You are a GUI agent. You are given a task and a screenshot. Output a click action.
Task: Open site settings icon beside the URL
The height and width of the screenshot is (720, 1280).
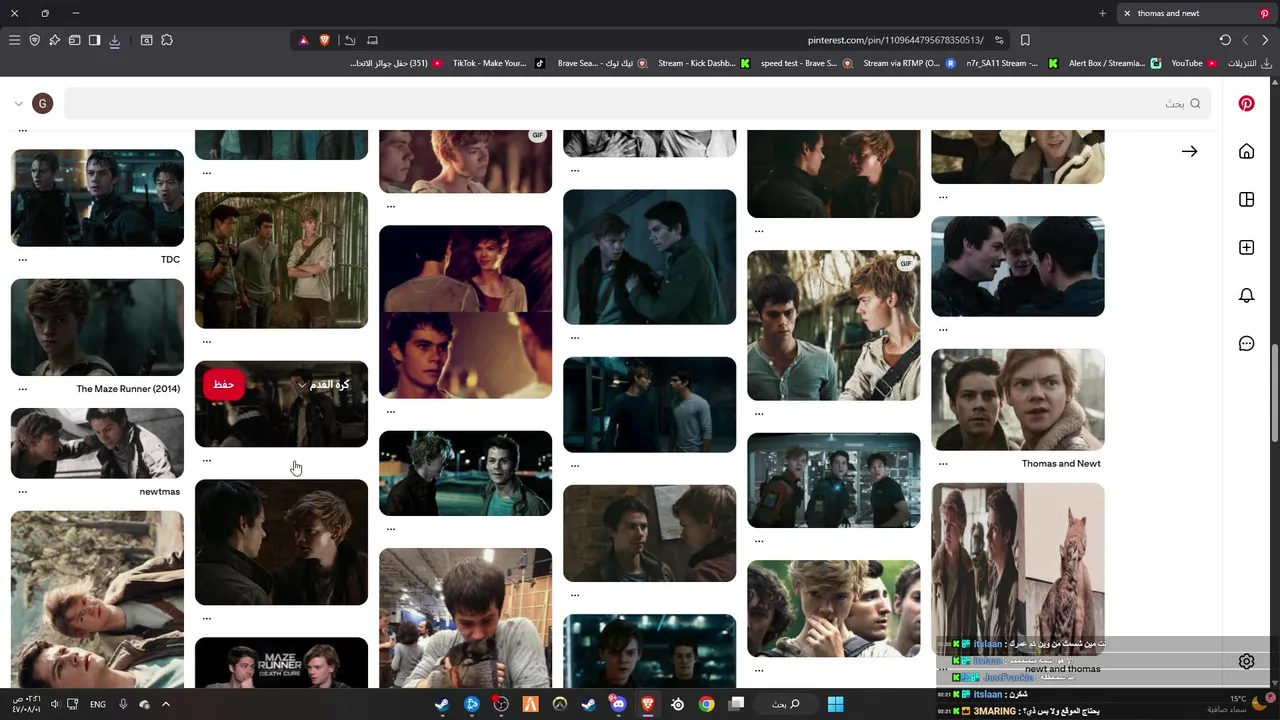pos(999,40)
